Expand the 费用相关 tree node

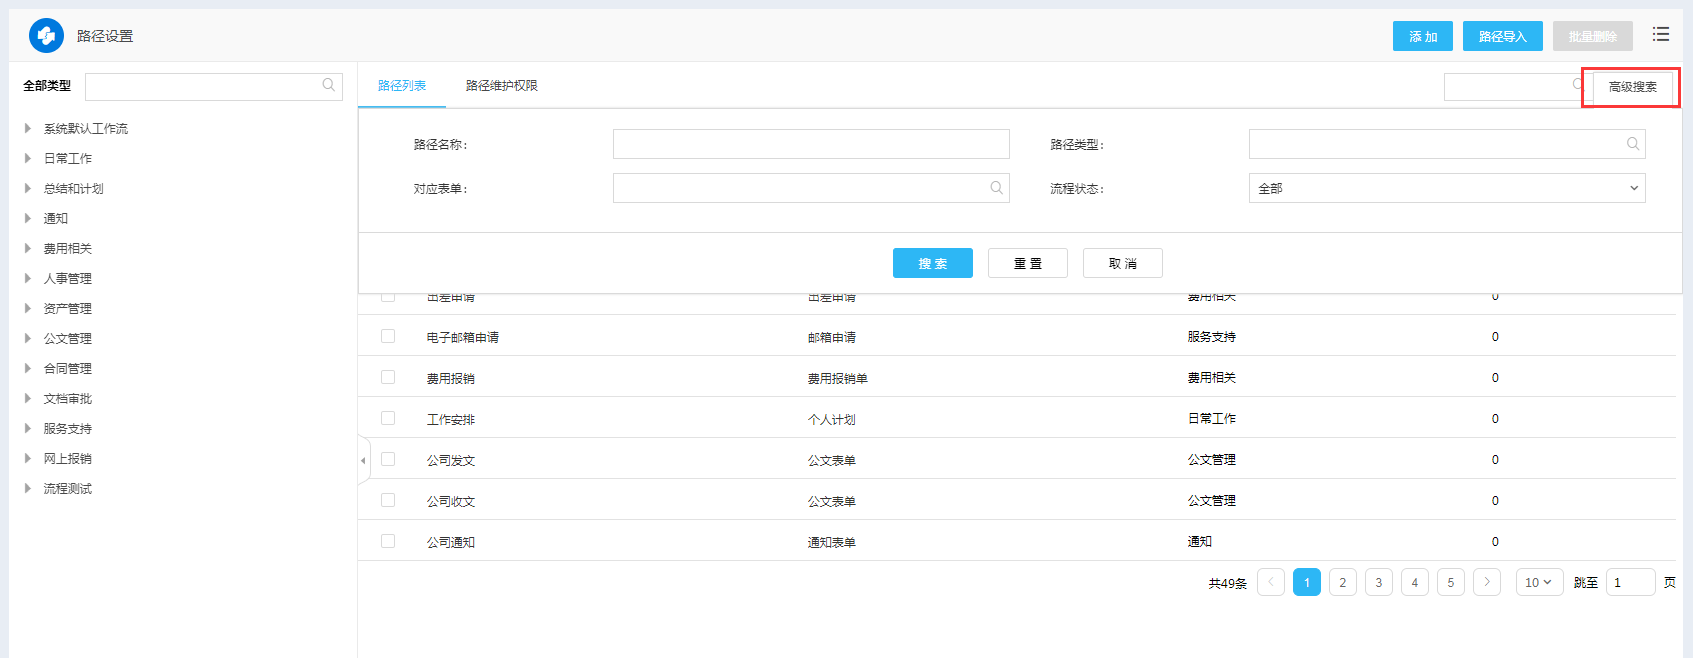tap(28, 248)
